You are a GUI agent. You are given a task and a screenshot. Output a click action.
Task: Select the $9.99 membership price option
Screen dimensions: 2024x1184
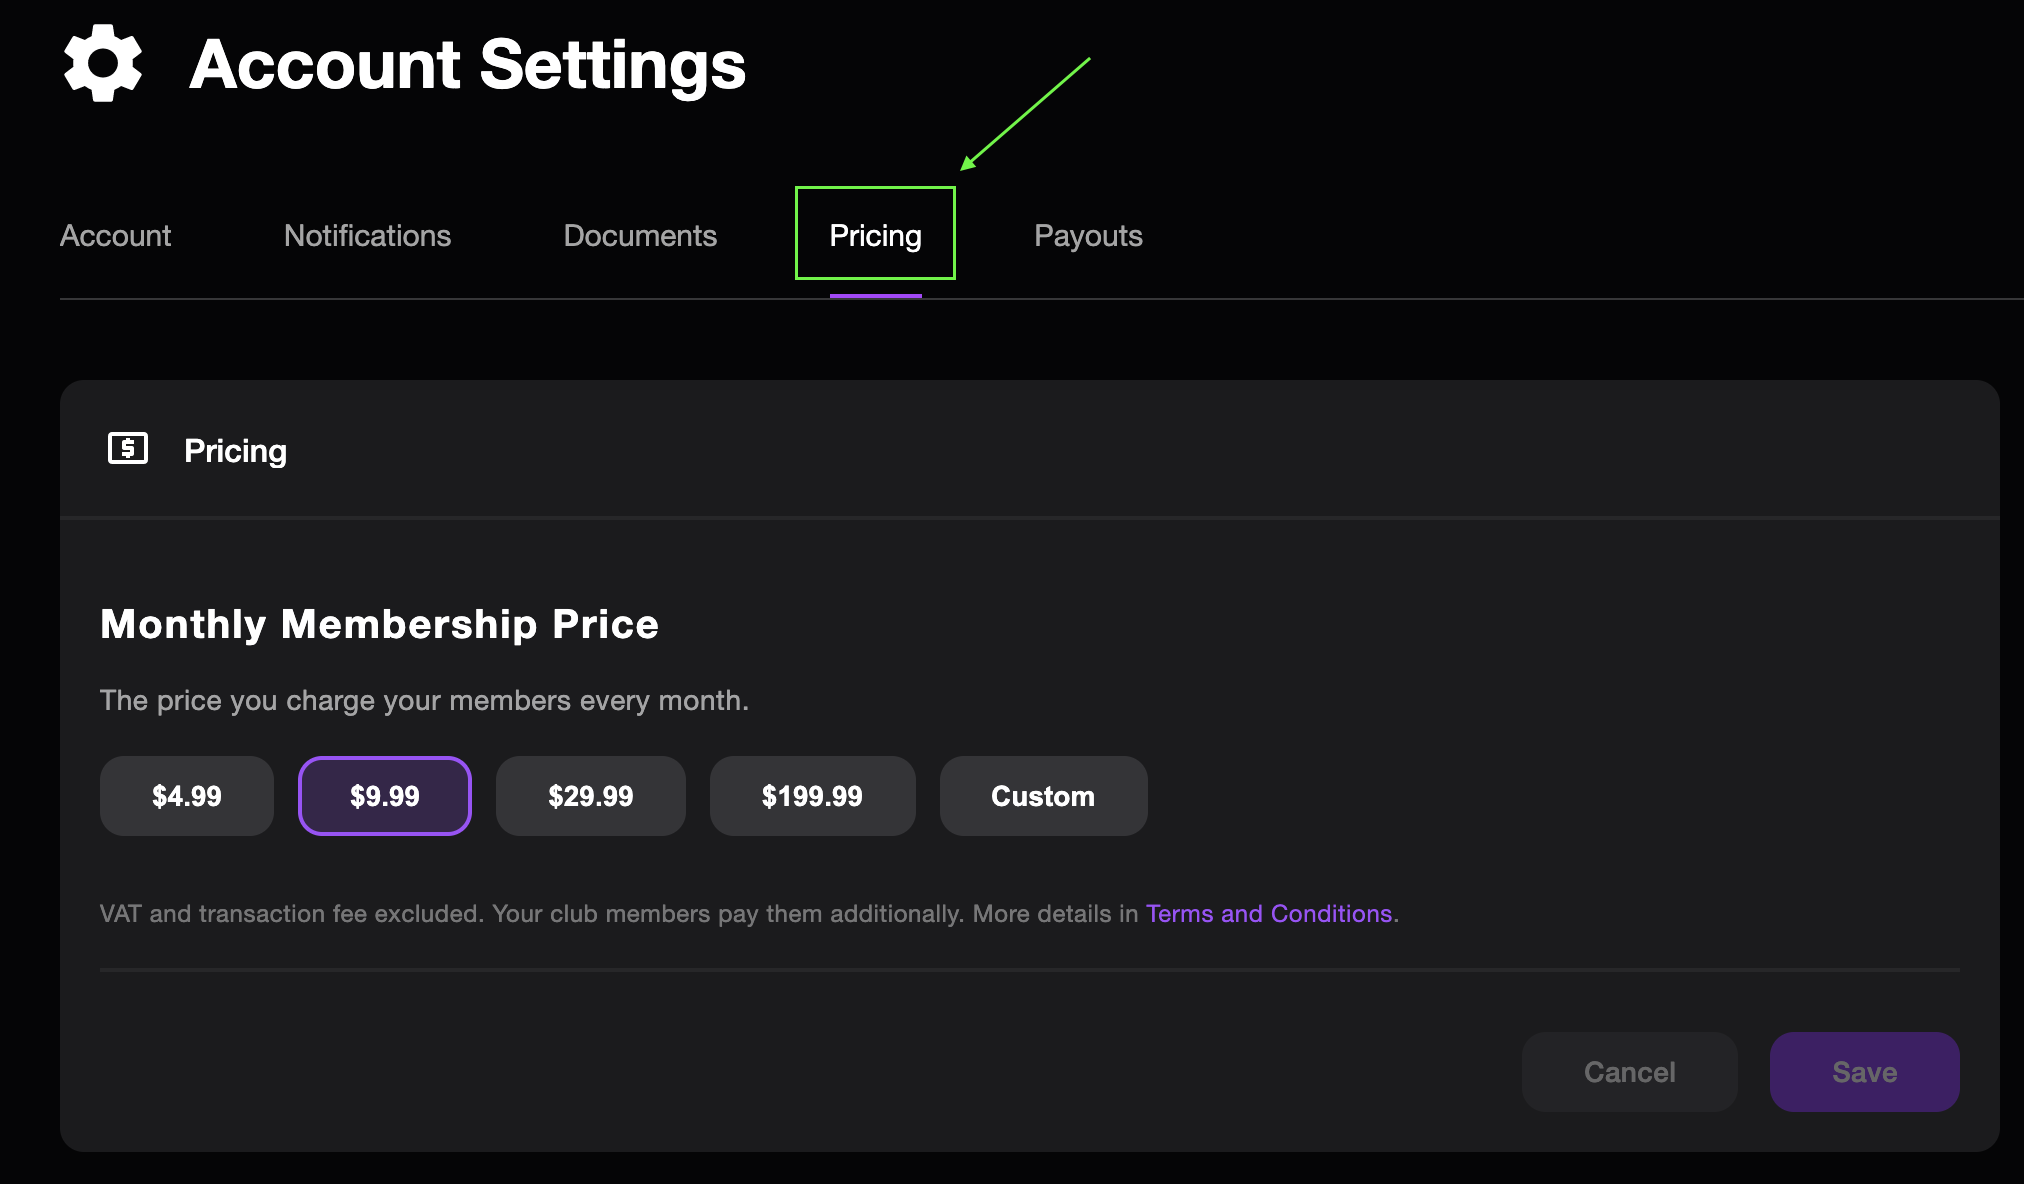[385, 795]
